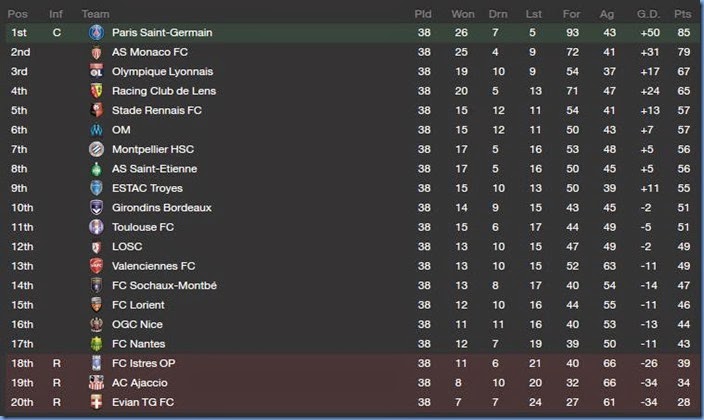Click the Paris Saint-Germain club crest
This screenshot has height=420, width=704.
pyautogui.click(x=96, y=33)
